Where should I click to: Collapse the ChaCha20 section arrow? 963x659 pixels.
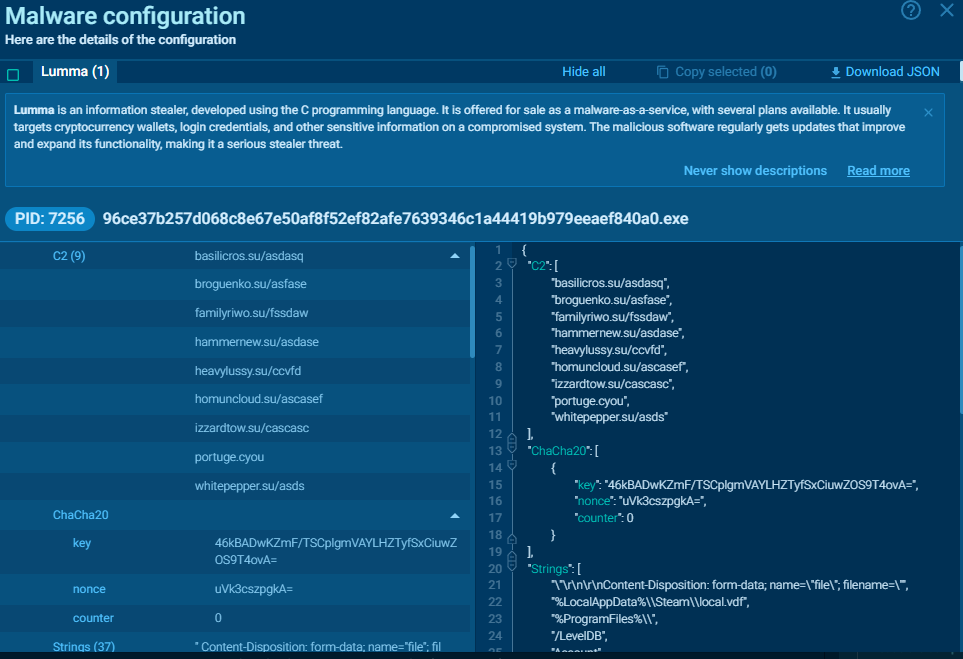coord(454,515)
